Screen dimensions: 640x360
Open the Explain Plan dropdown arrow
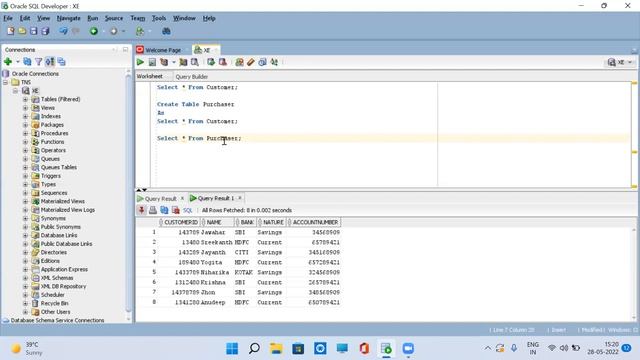coord(174,62)
